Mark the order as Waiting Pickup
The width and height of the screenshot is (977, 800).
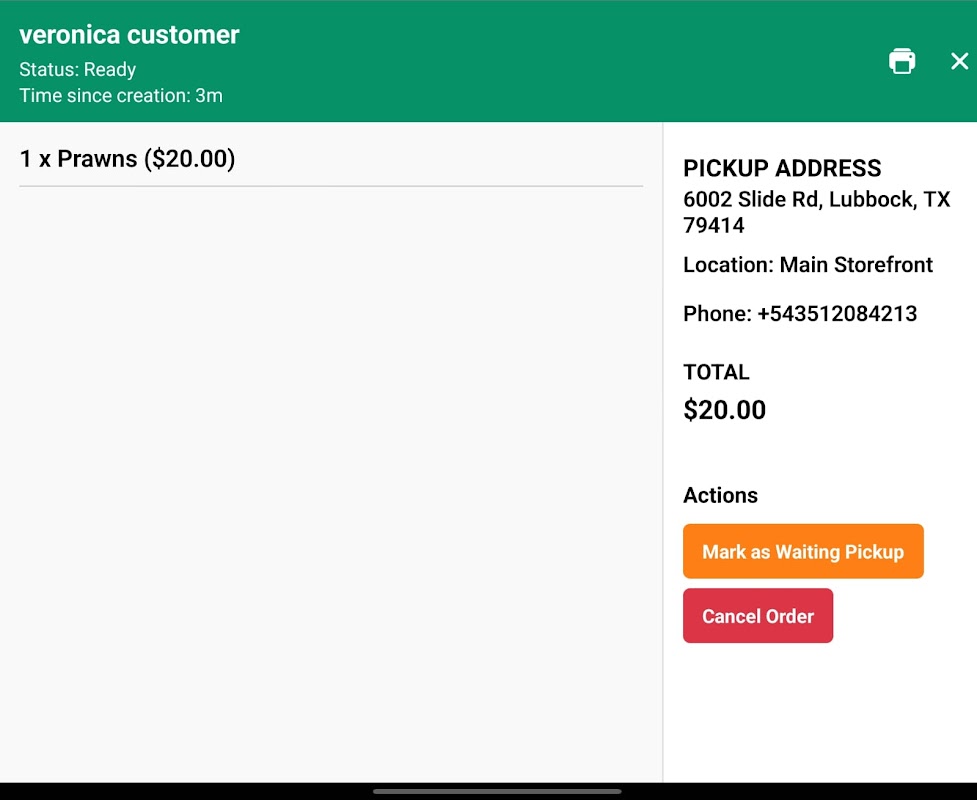(803, 551)
